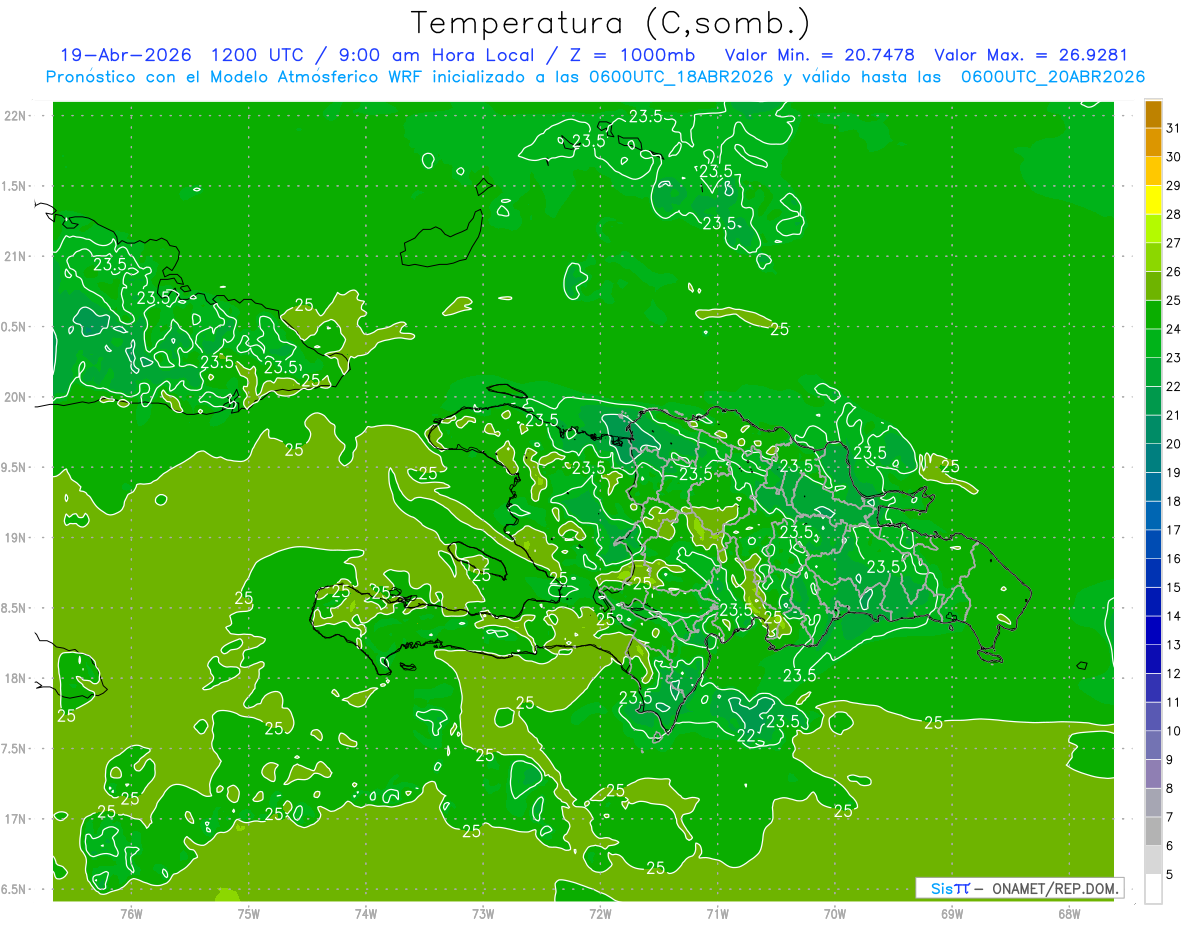Viewport: 1200px width, 927px height.
Task: Select the "Valor Min. = 20.7478" text
Action: click(819, 56)
